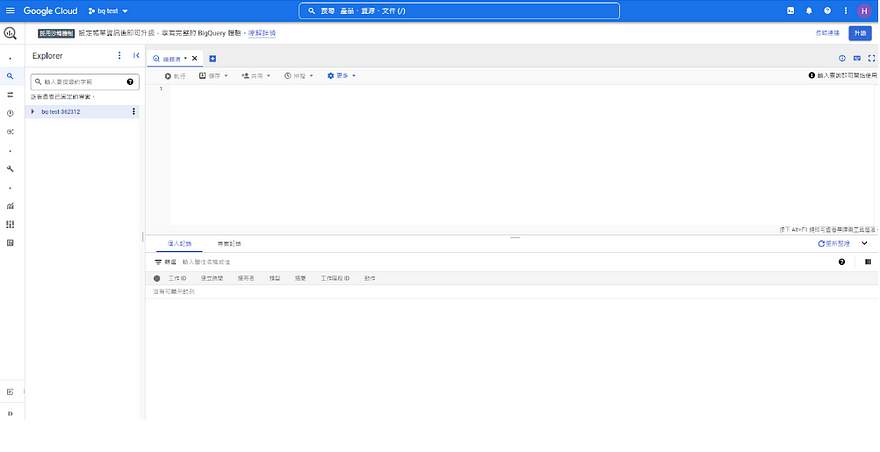Open the column display options icon
Viewport: 880px width, 452px height.
click(868, 262)
